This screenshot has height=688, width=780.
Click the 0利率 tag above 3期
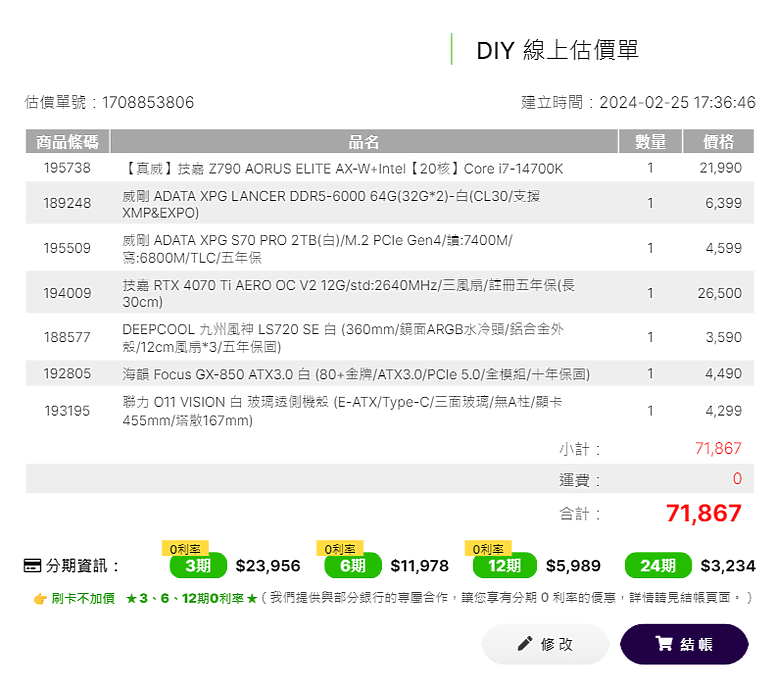(x=185, y=549)
